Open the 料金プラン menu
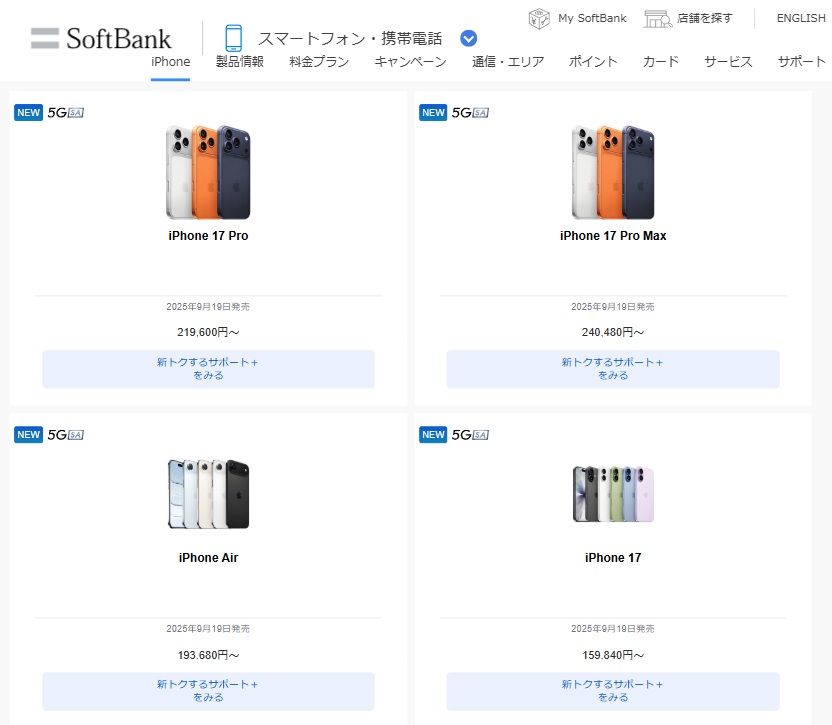This screenshot has height=725, width=832. [319, 62]
